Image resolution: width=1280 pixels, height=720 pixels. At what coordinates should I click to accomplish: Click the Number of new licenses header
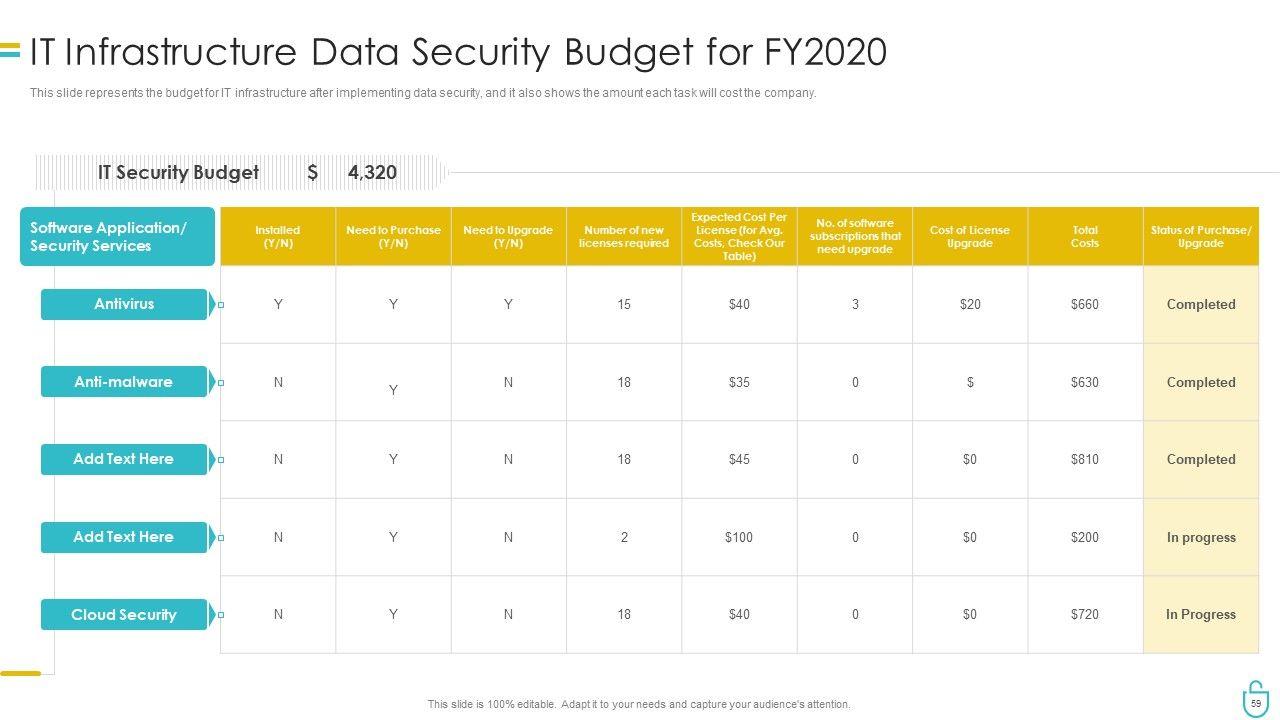[x=624, y=237]
